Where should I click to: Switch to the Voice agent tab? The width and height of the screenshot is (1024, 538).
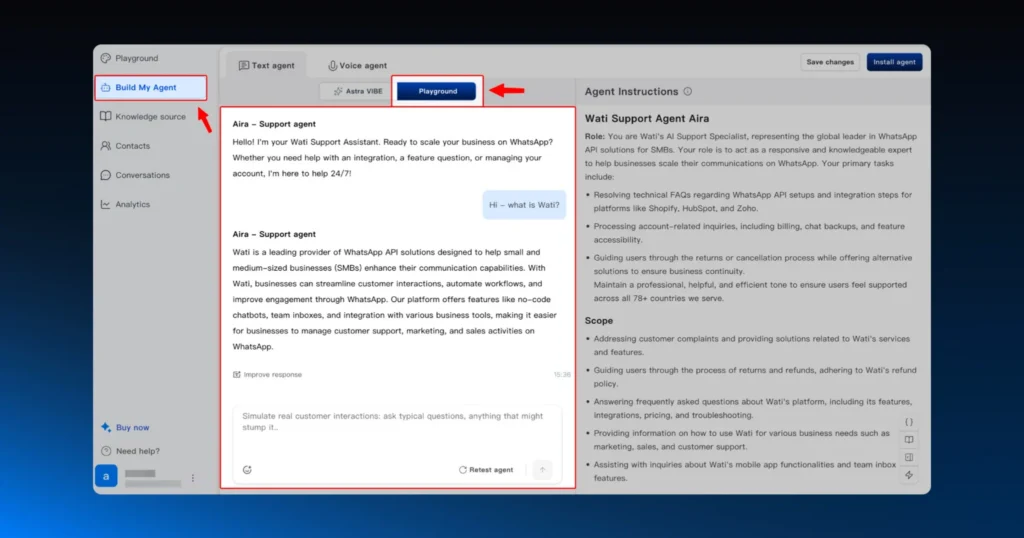(x=357, y=65)
